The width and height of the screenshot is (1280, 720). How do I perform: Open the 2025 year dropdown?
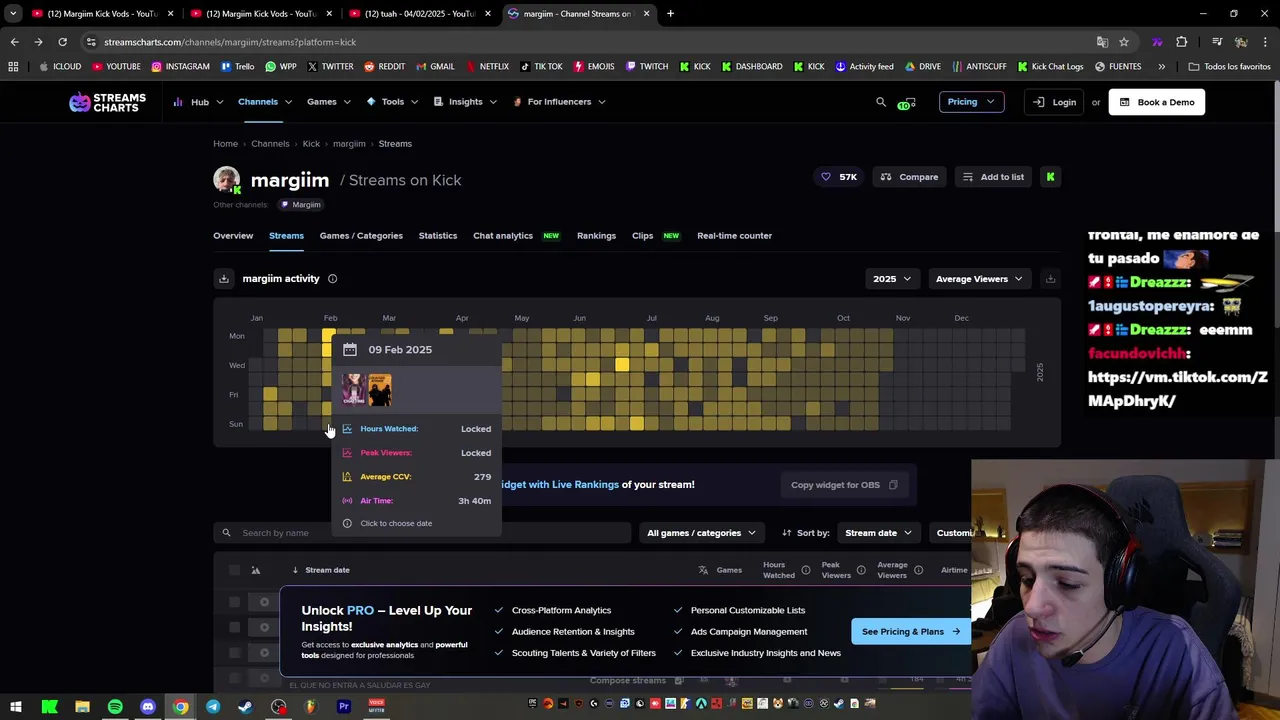tap(892, 279)
